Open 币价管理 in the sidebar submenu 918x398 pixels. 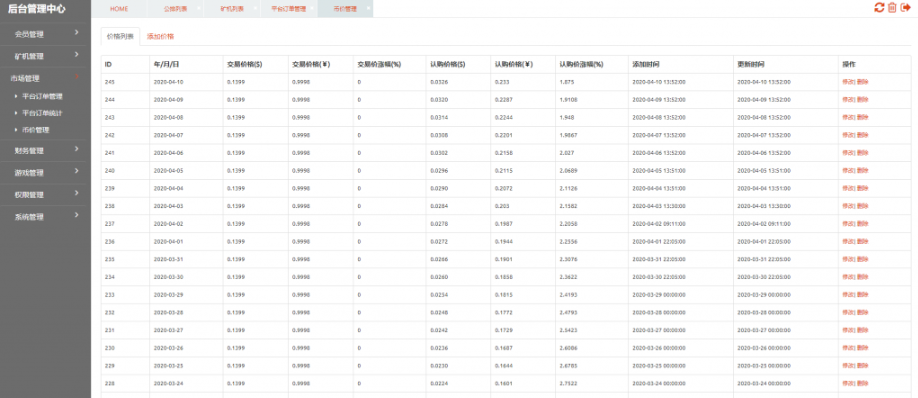36,130
